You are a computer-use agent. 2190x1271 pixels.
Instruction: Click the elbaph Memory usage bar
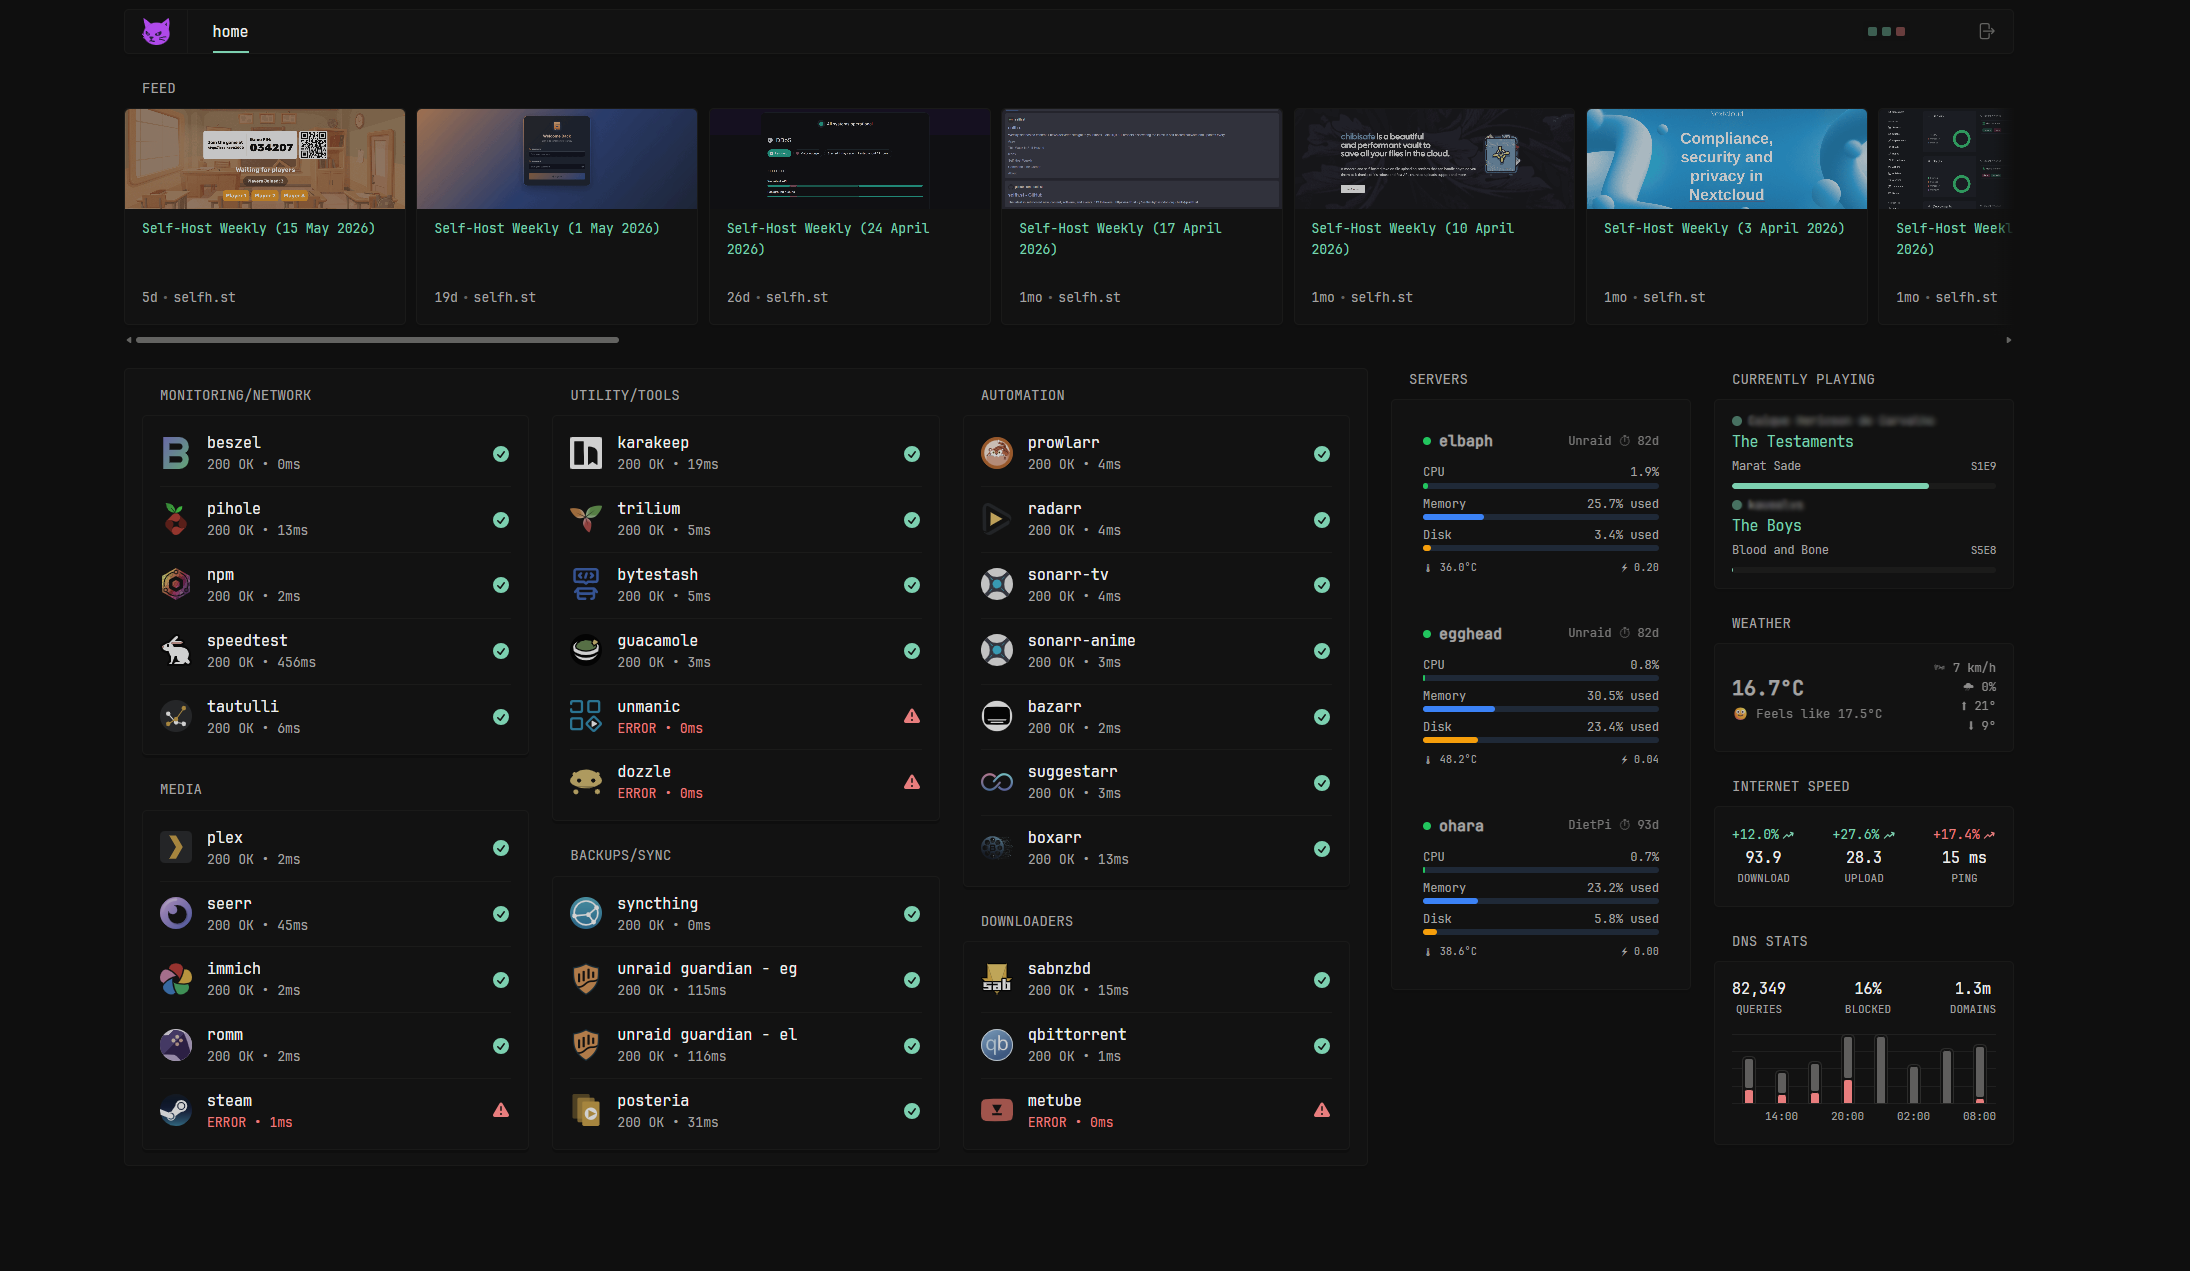(1541, 517)
